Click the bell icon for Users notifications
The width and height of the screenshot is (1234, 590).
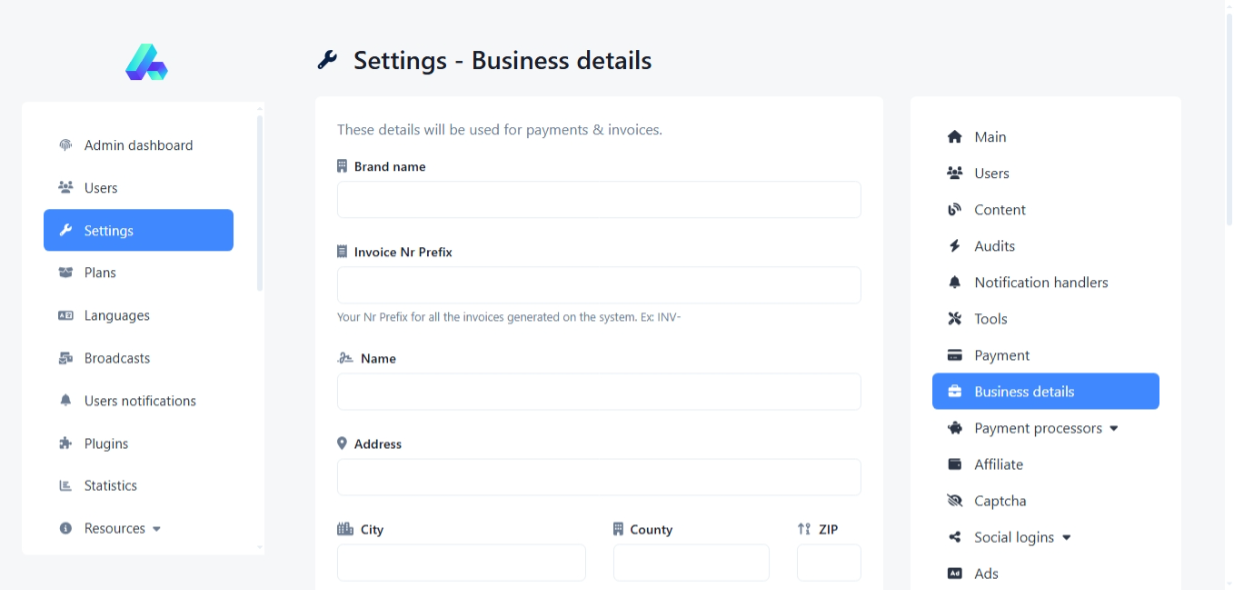tap(66, 401)
